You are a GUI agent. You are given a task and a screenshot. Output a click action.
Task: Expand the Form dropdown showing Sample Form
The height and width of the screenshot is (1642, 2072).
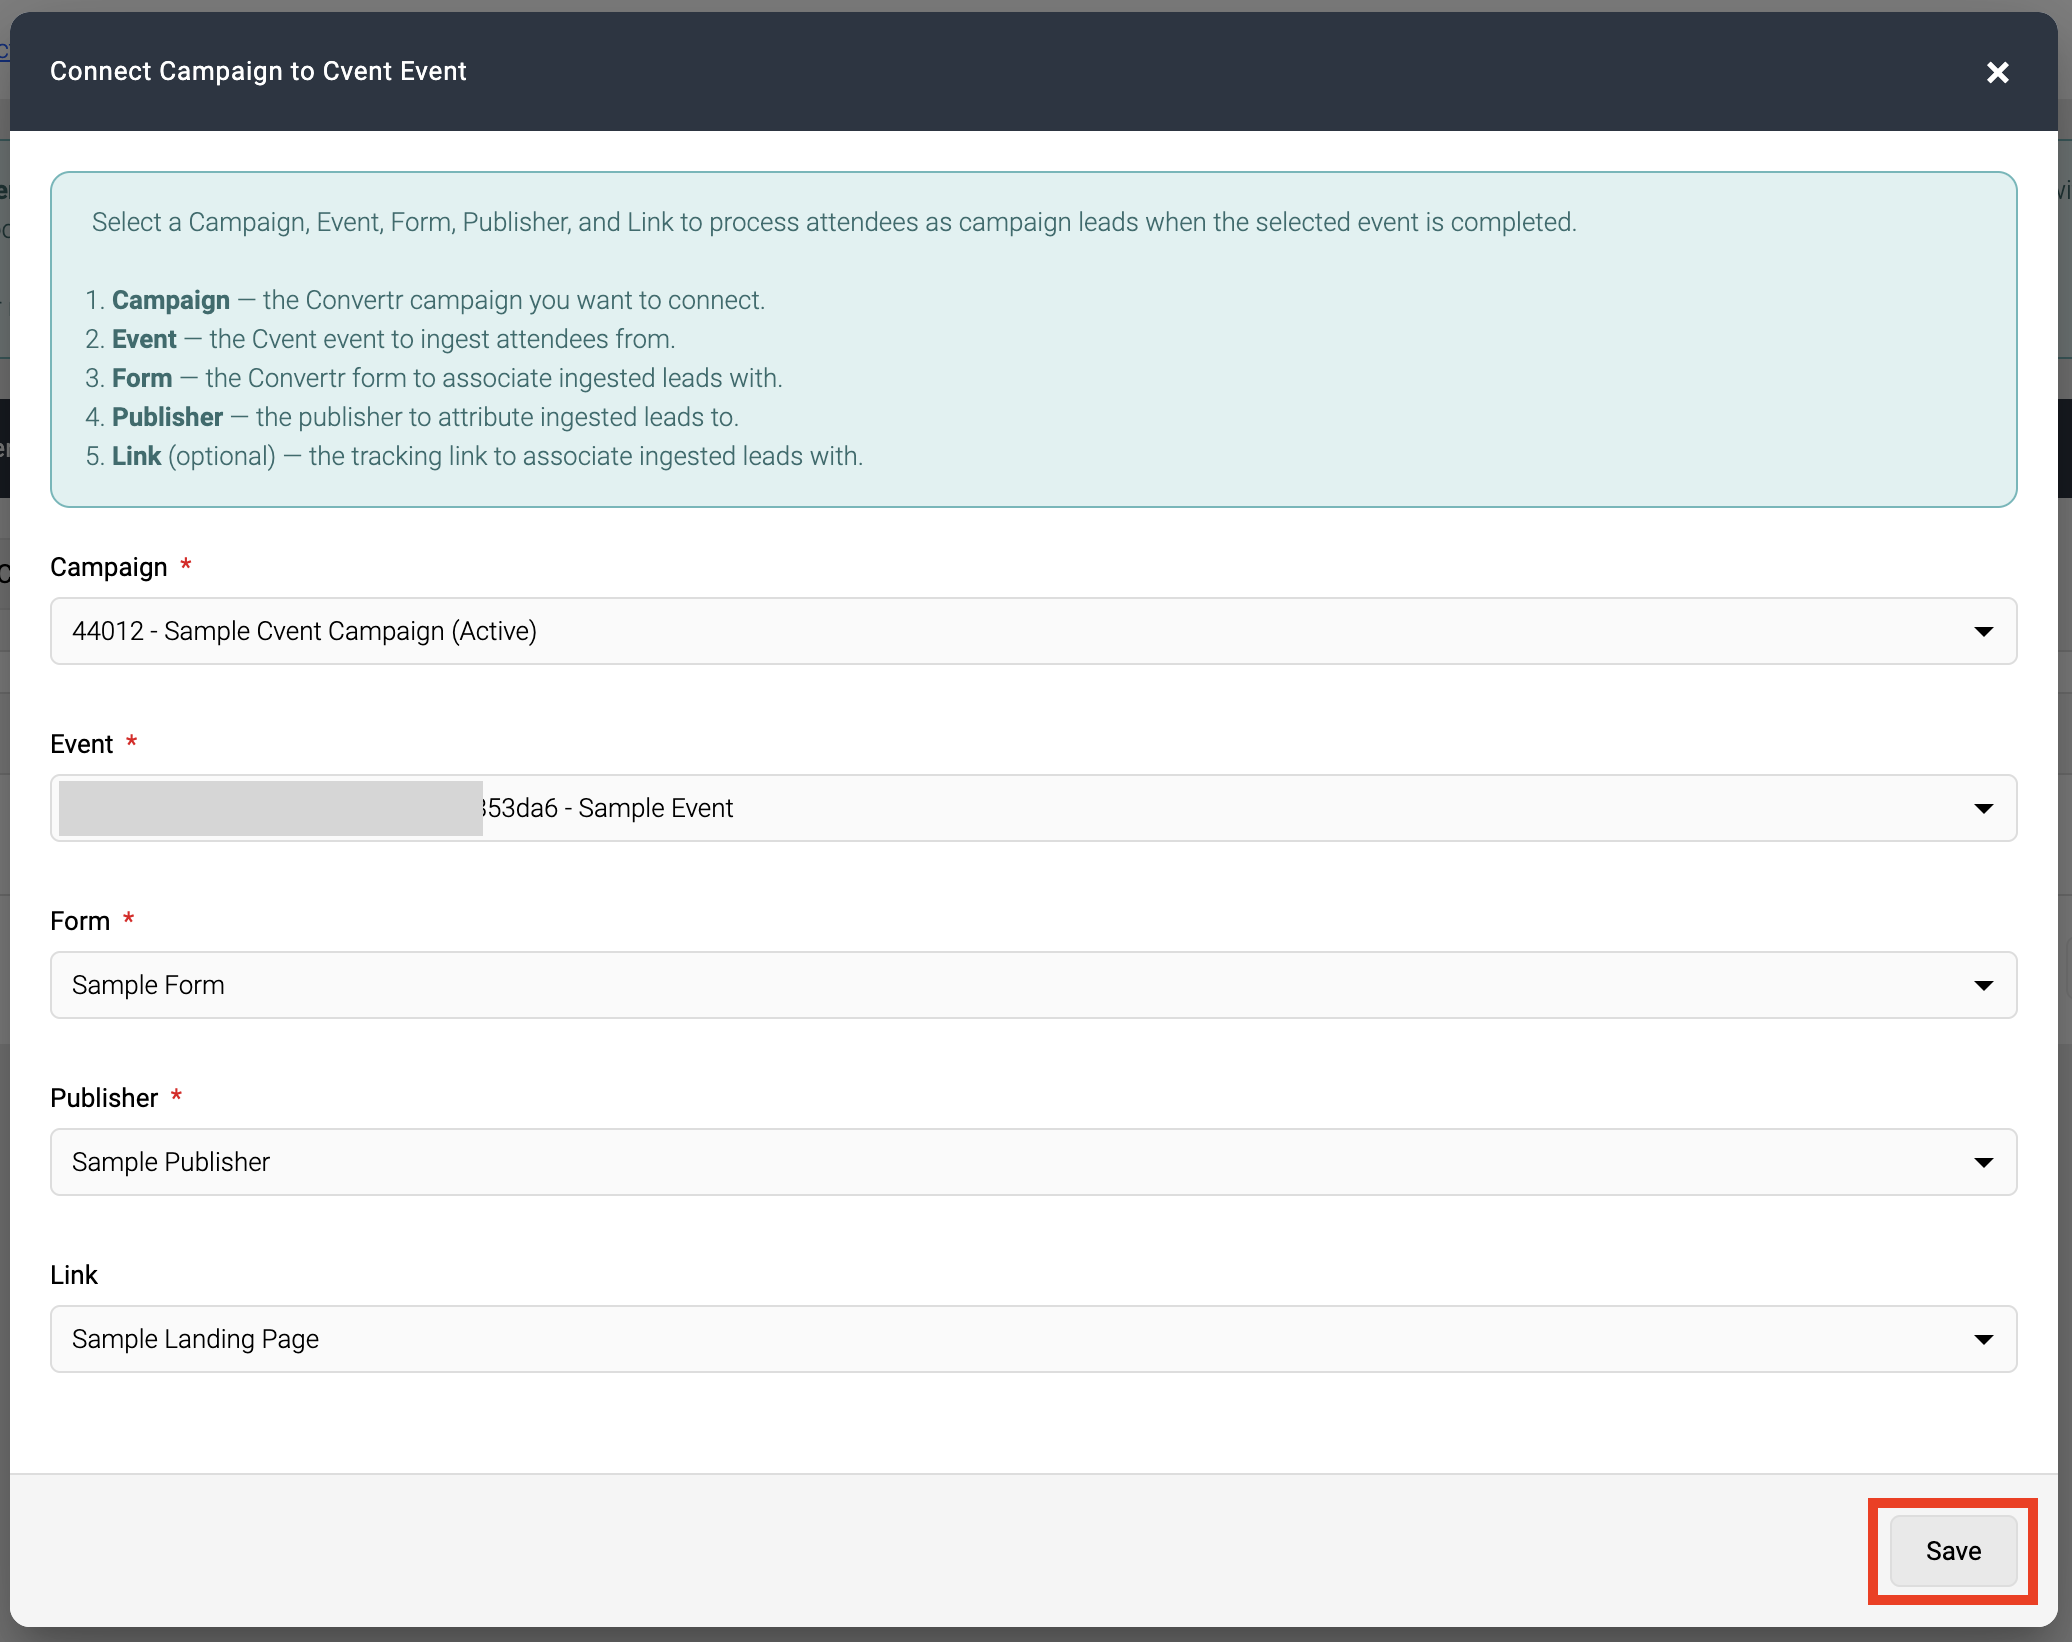coord(1033,985)
